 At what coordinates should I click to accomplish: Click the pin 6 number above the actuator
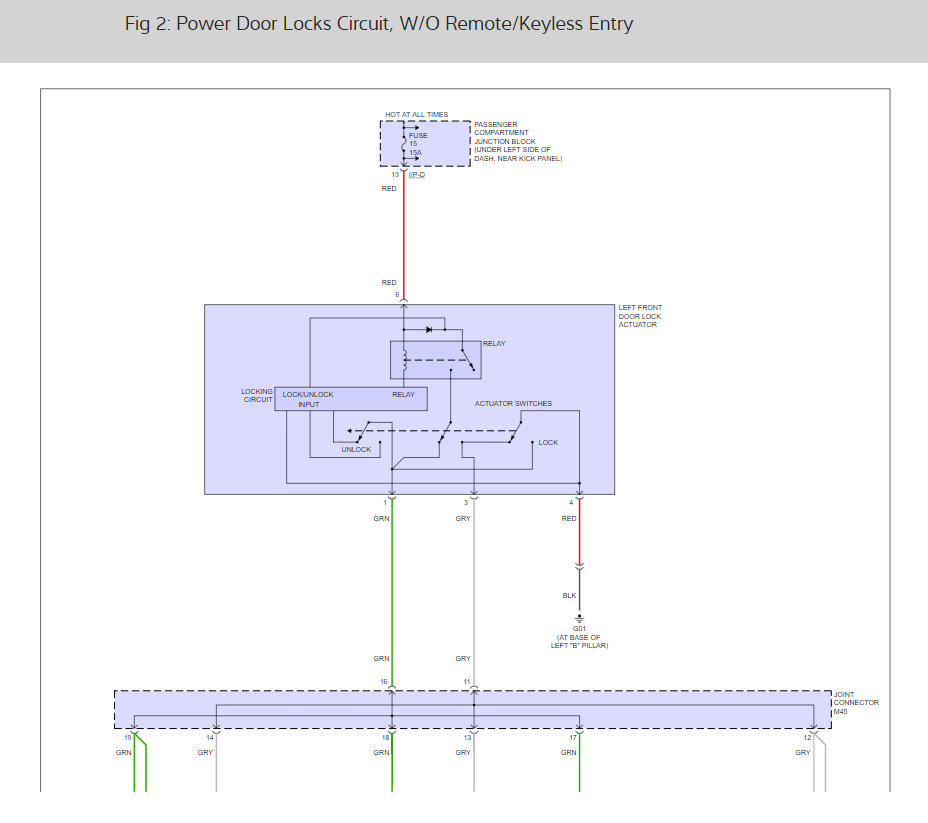[x=397, y=295]
